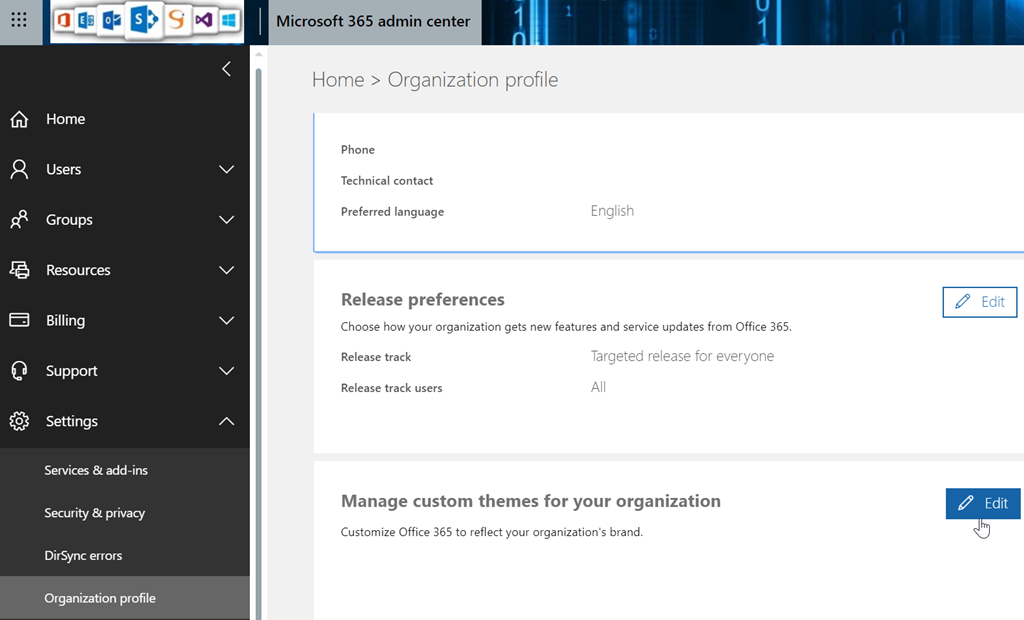Collapse the navigation pane with the arrow
1024x620 pixels.
pyautogui.click(x=226, y=68)
